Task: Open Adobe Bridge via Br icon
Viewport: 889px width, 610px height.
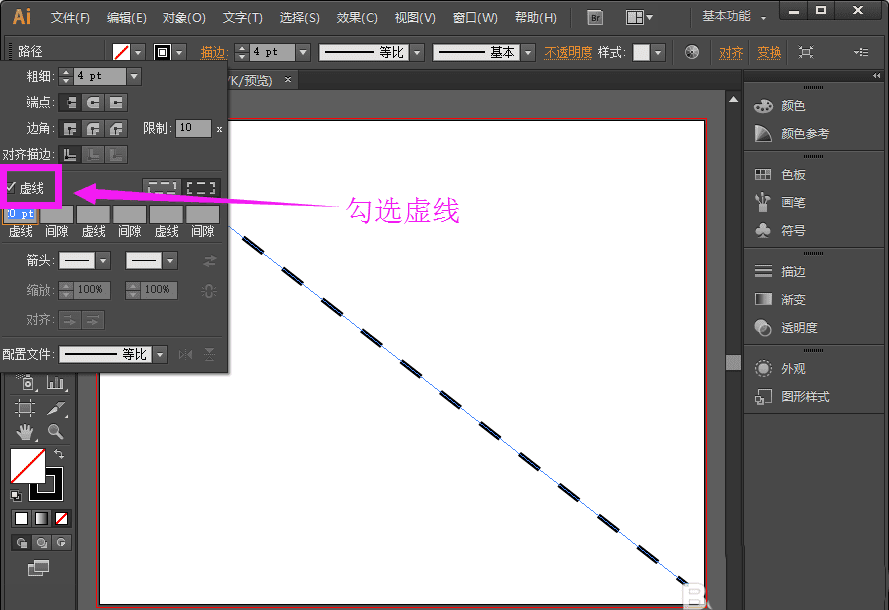Action: [595, 18]
